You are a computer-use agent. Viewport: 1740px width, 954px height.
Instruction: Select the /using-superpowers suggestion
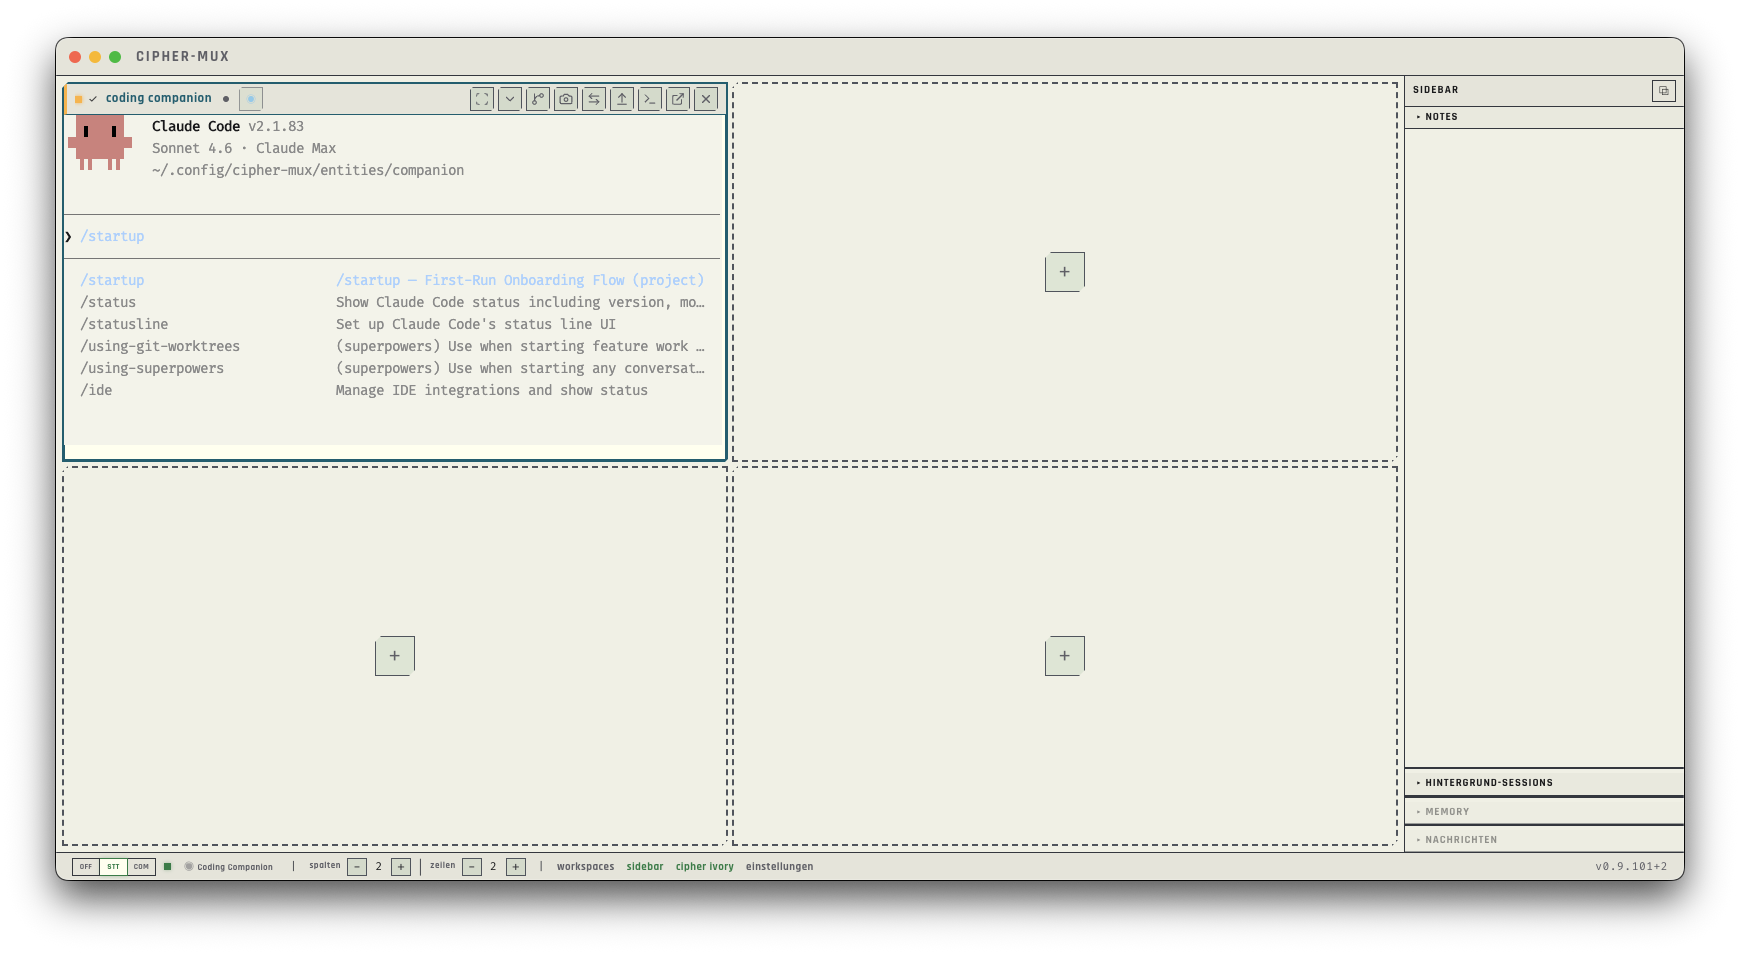(x=392, y=368)
